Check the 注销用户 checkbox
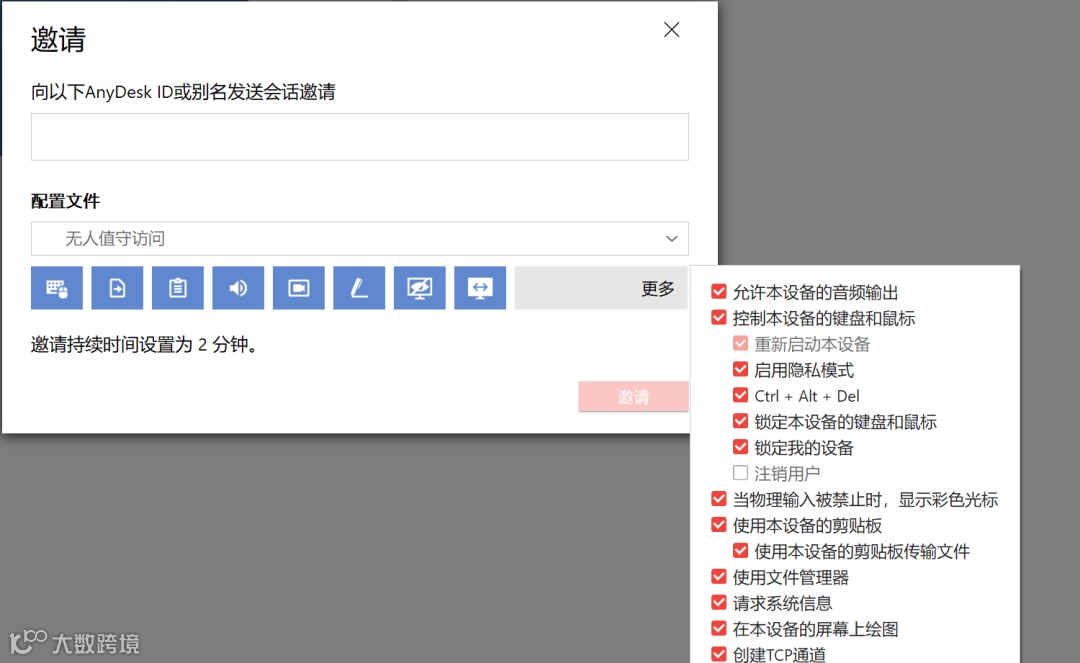The width and height of the screenshot is (1080, 663). [740, 473]
